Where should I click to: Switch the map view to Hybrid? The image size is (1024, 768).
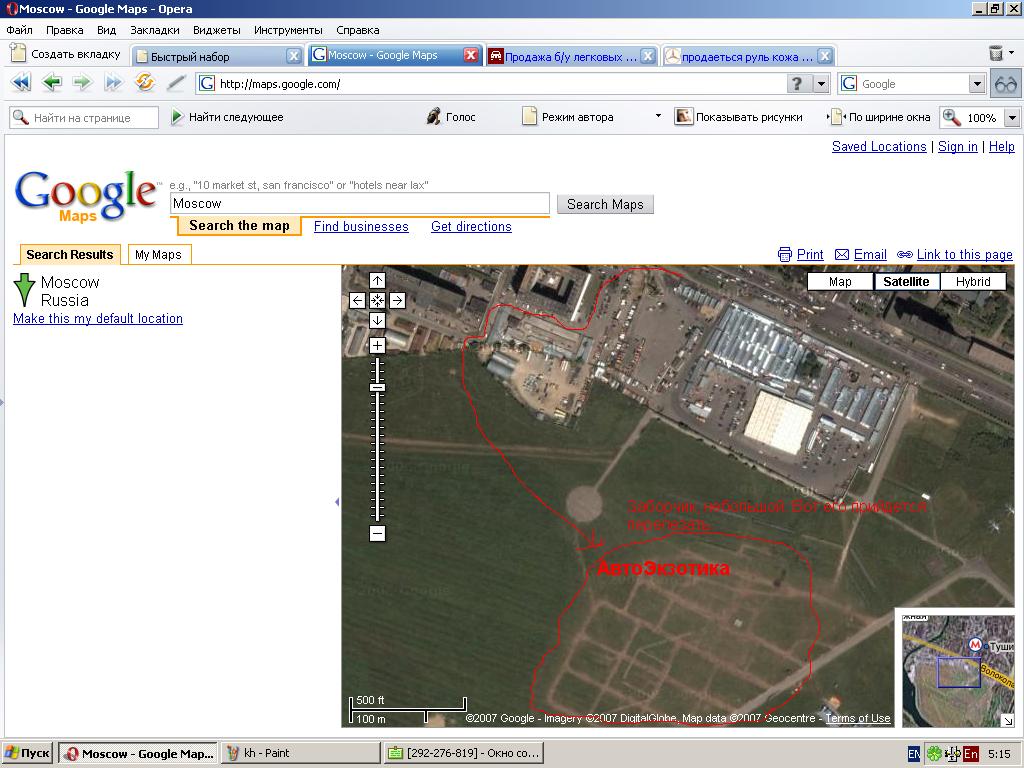coord(973,281)
